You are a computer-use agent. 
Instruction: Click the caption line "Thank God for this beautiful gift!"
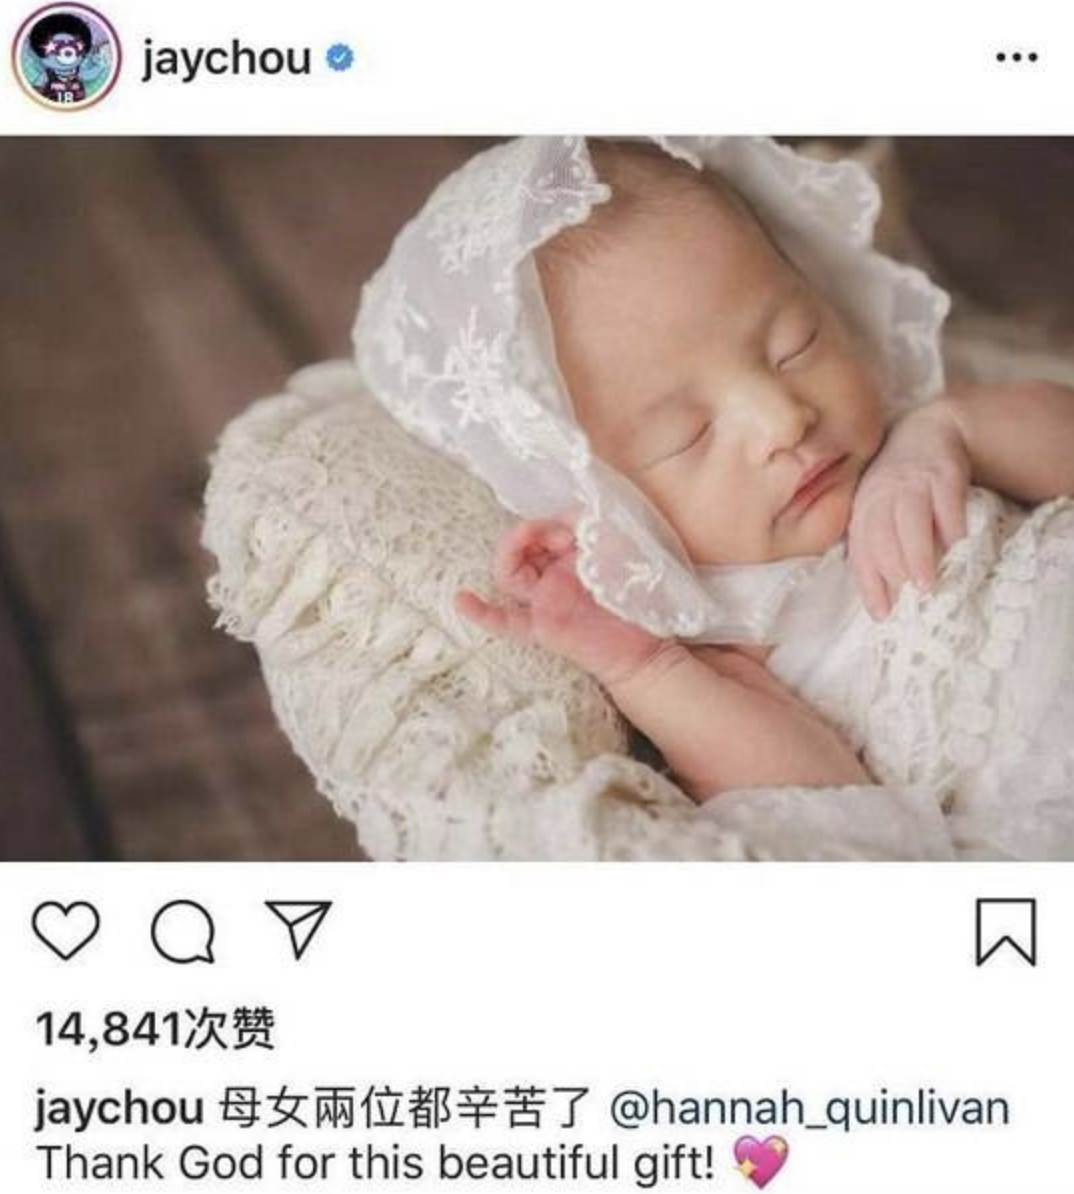[x=376, y=1163]
